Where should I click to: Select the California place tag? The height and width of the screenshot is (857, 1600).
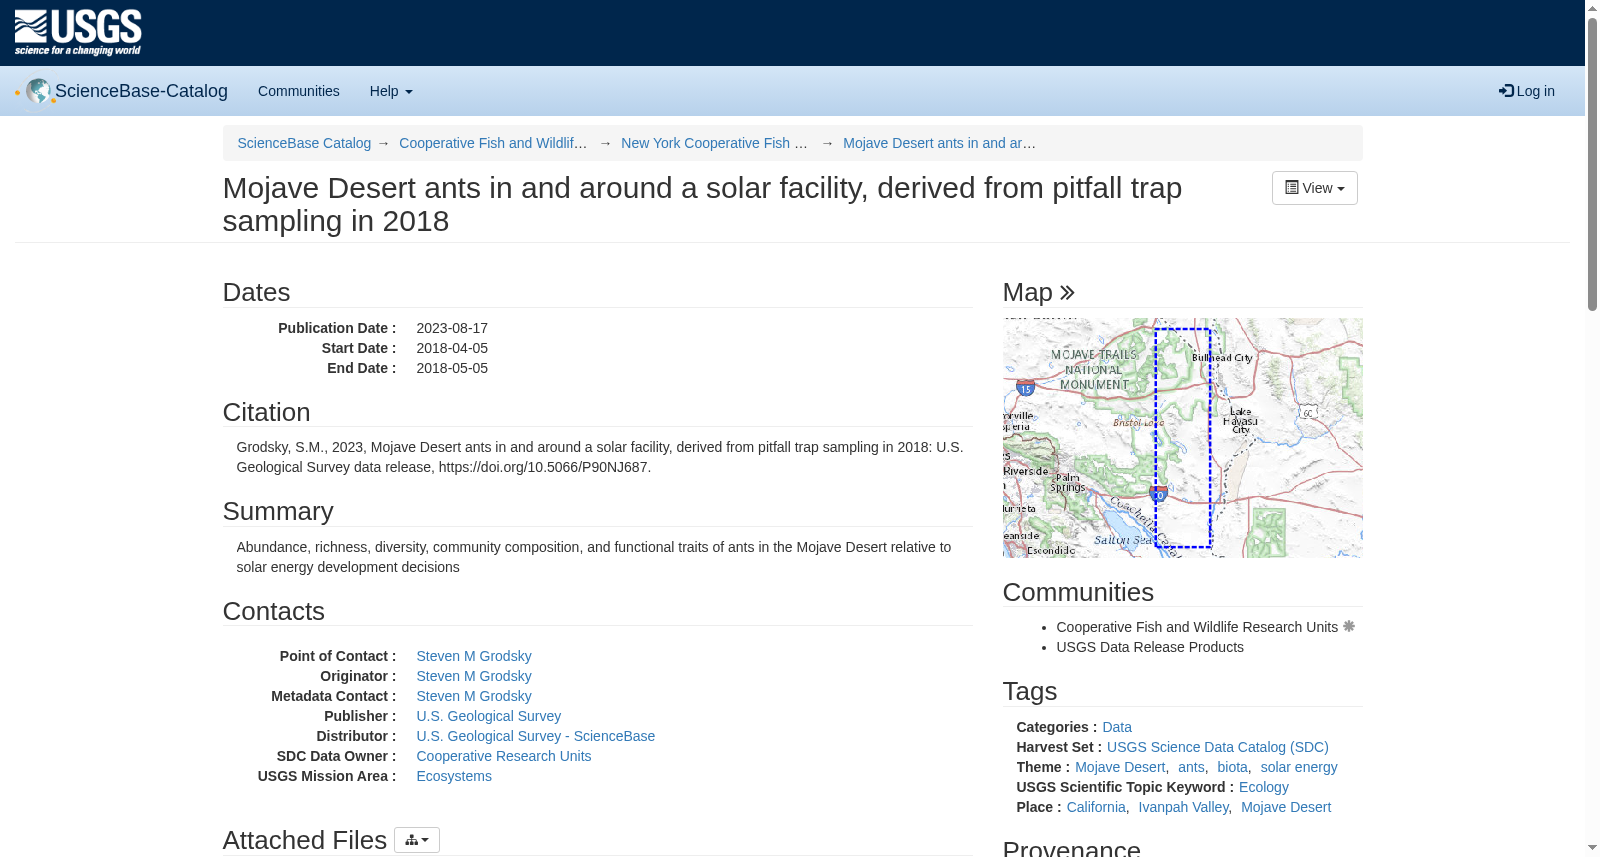(1096, 807)
